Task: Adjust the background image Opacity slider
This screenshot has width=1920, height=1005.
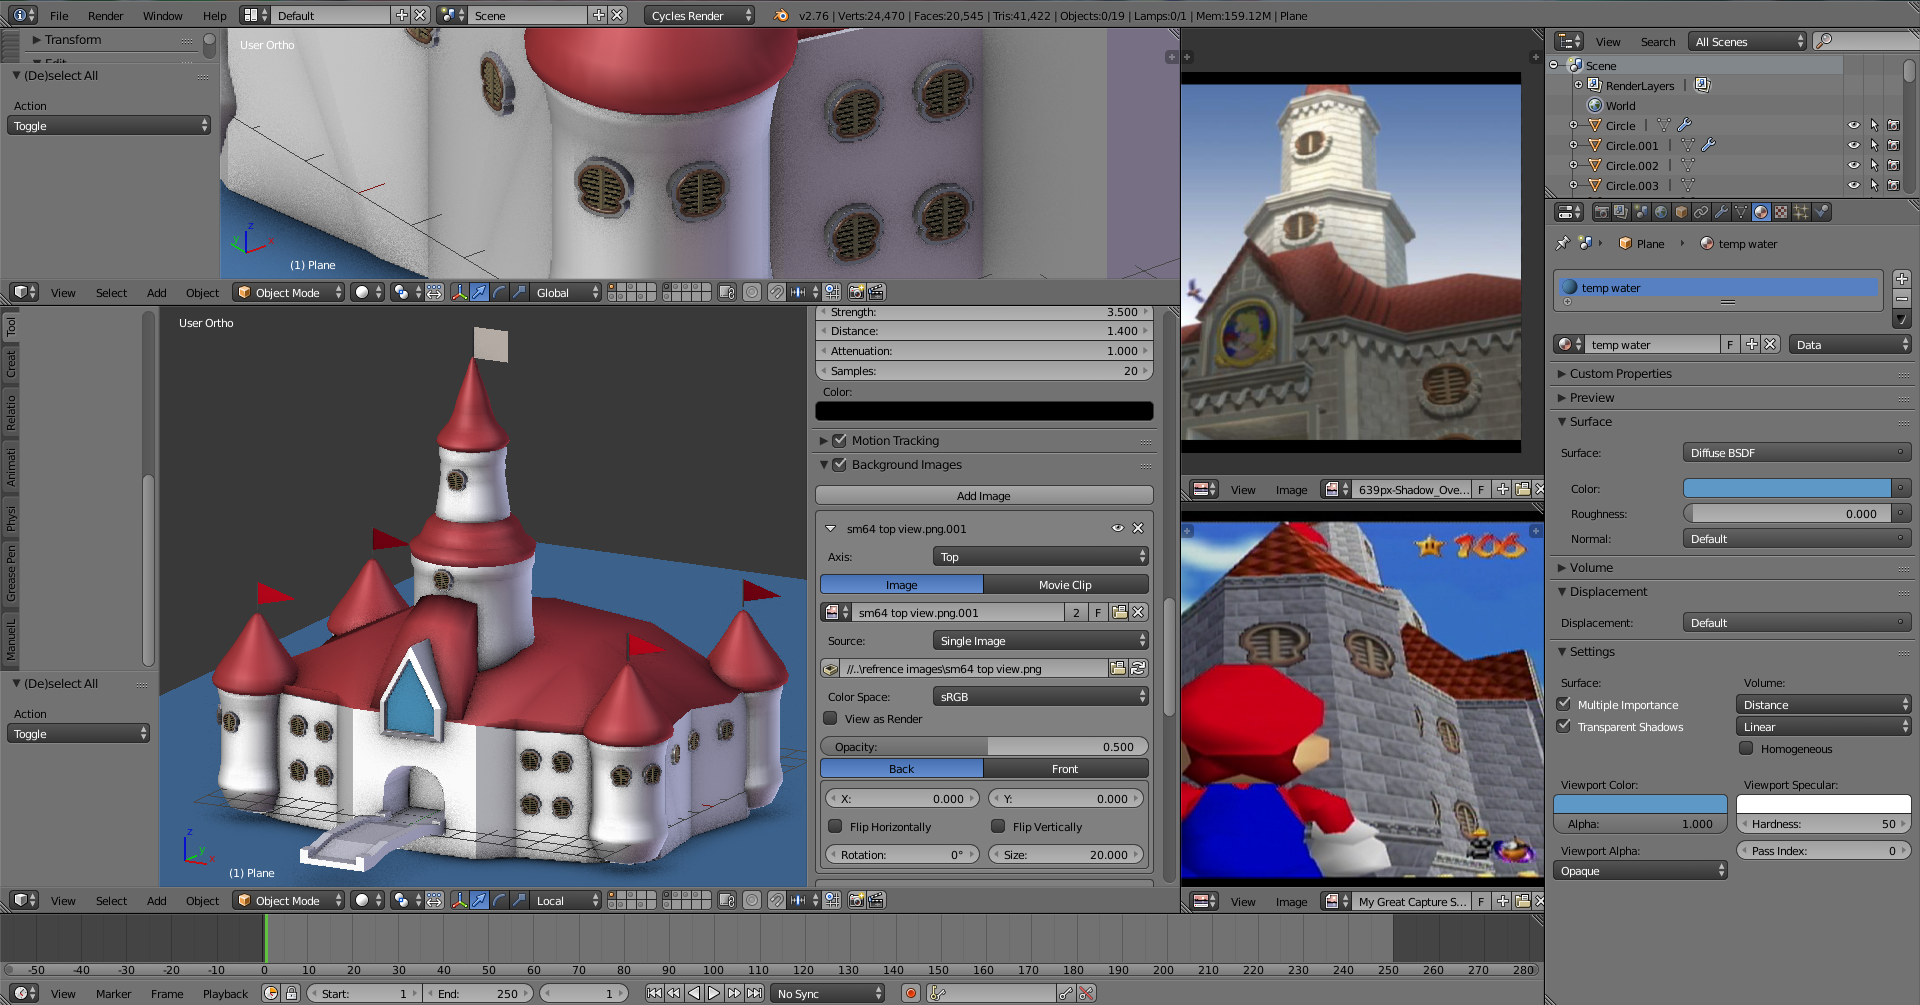Action: (x=984, y=746)
